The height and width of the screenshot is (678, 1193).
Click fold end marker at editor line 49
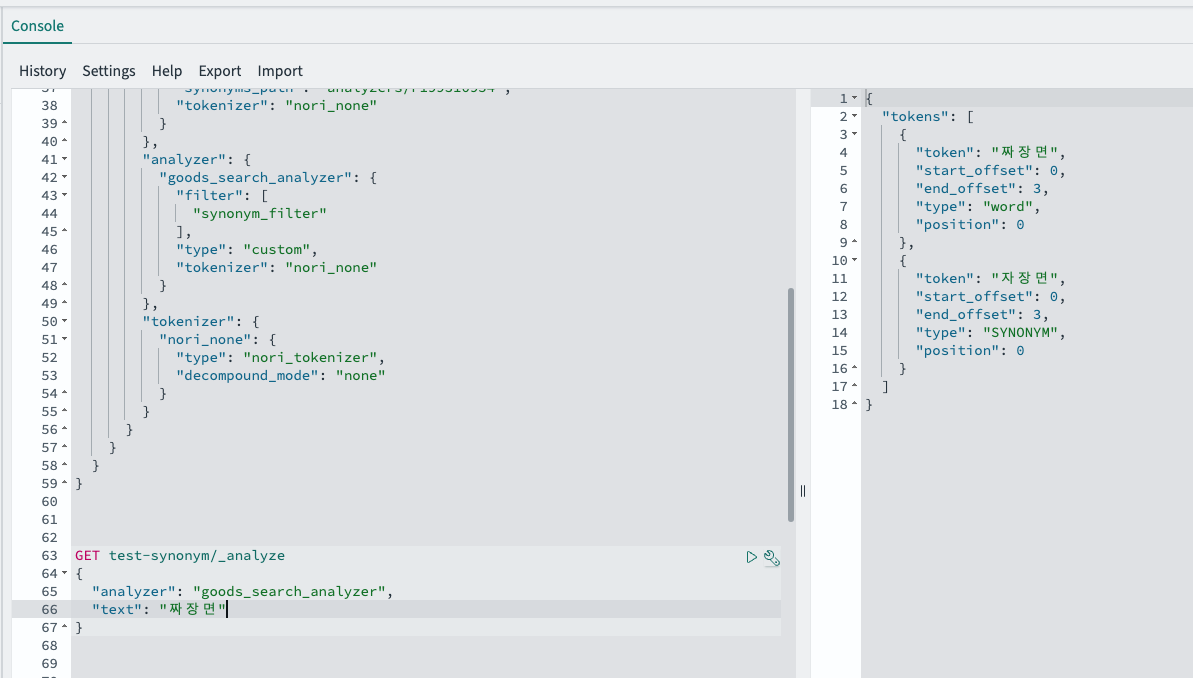65,304
